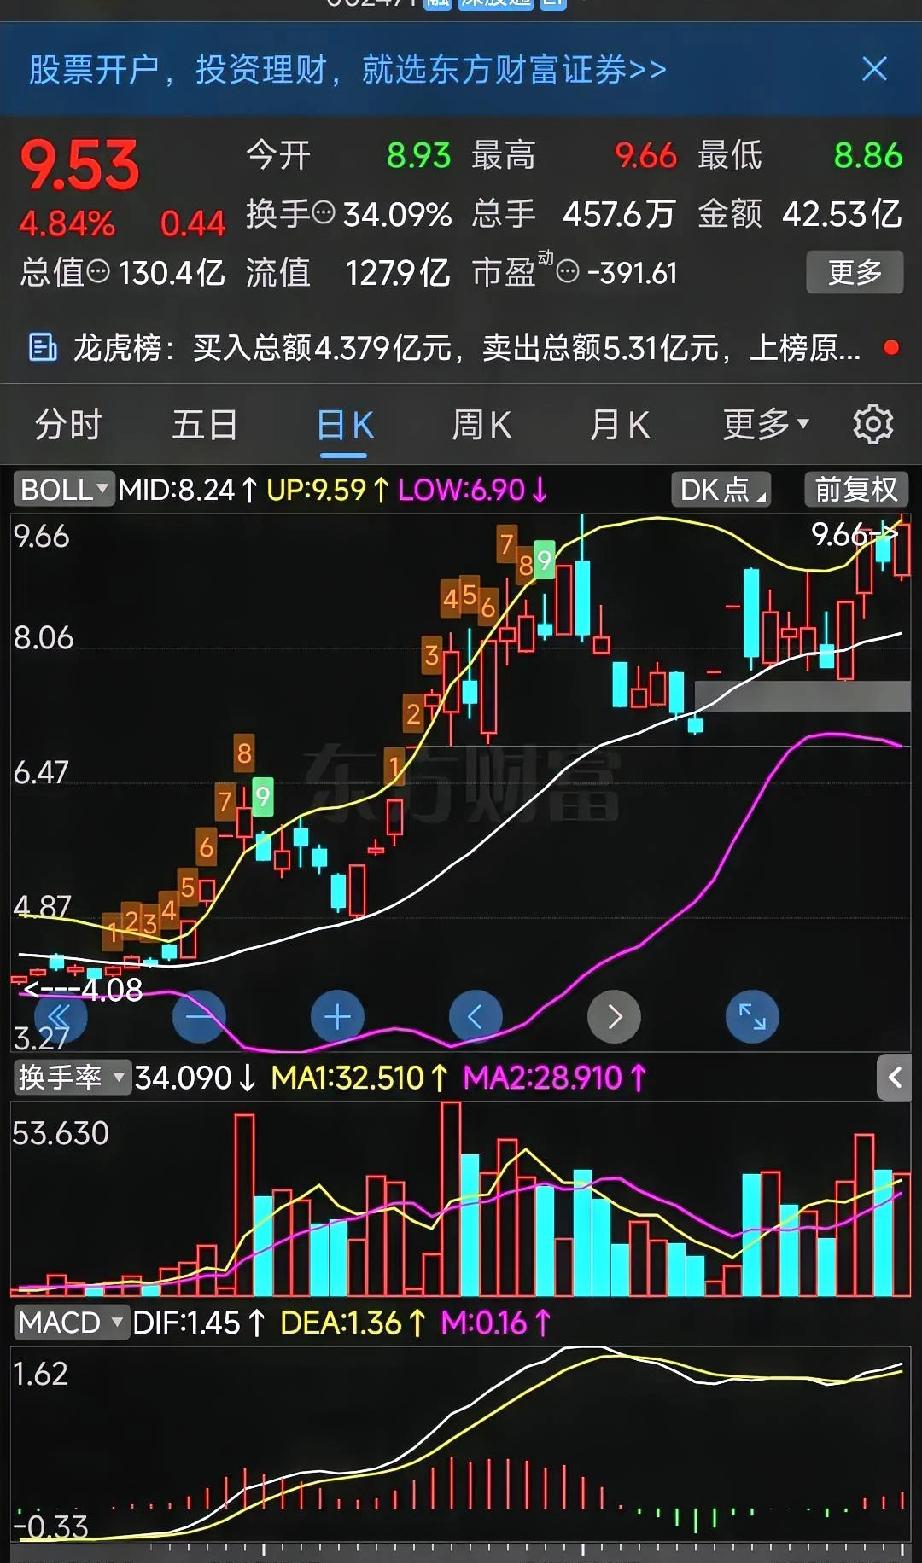Viewport: 922px width, 1563px height.
Task: Dismiss the account-opening promo banner
Action: click(874, 68)
